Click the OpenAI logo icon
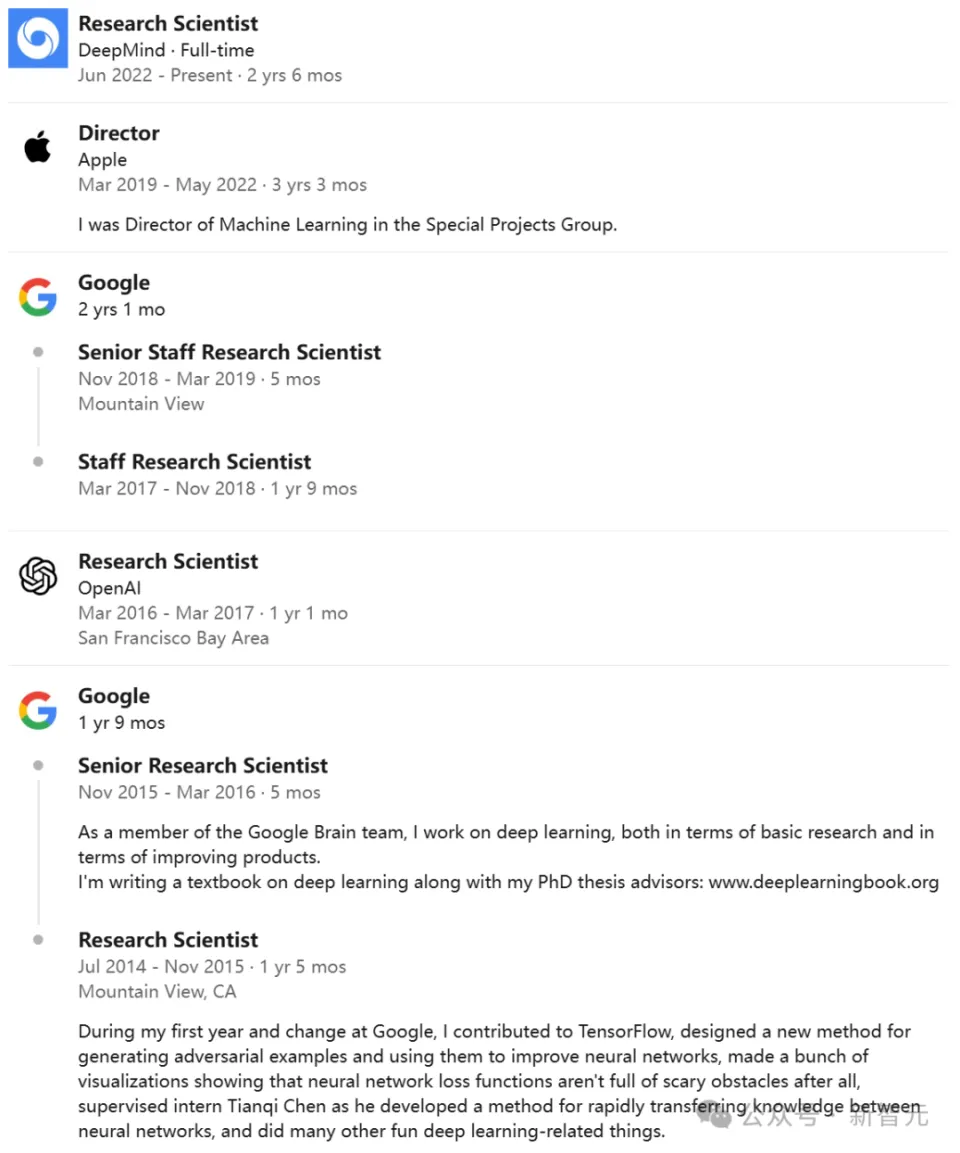The height and width of the screenshot is (1153, 960). 38,575
